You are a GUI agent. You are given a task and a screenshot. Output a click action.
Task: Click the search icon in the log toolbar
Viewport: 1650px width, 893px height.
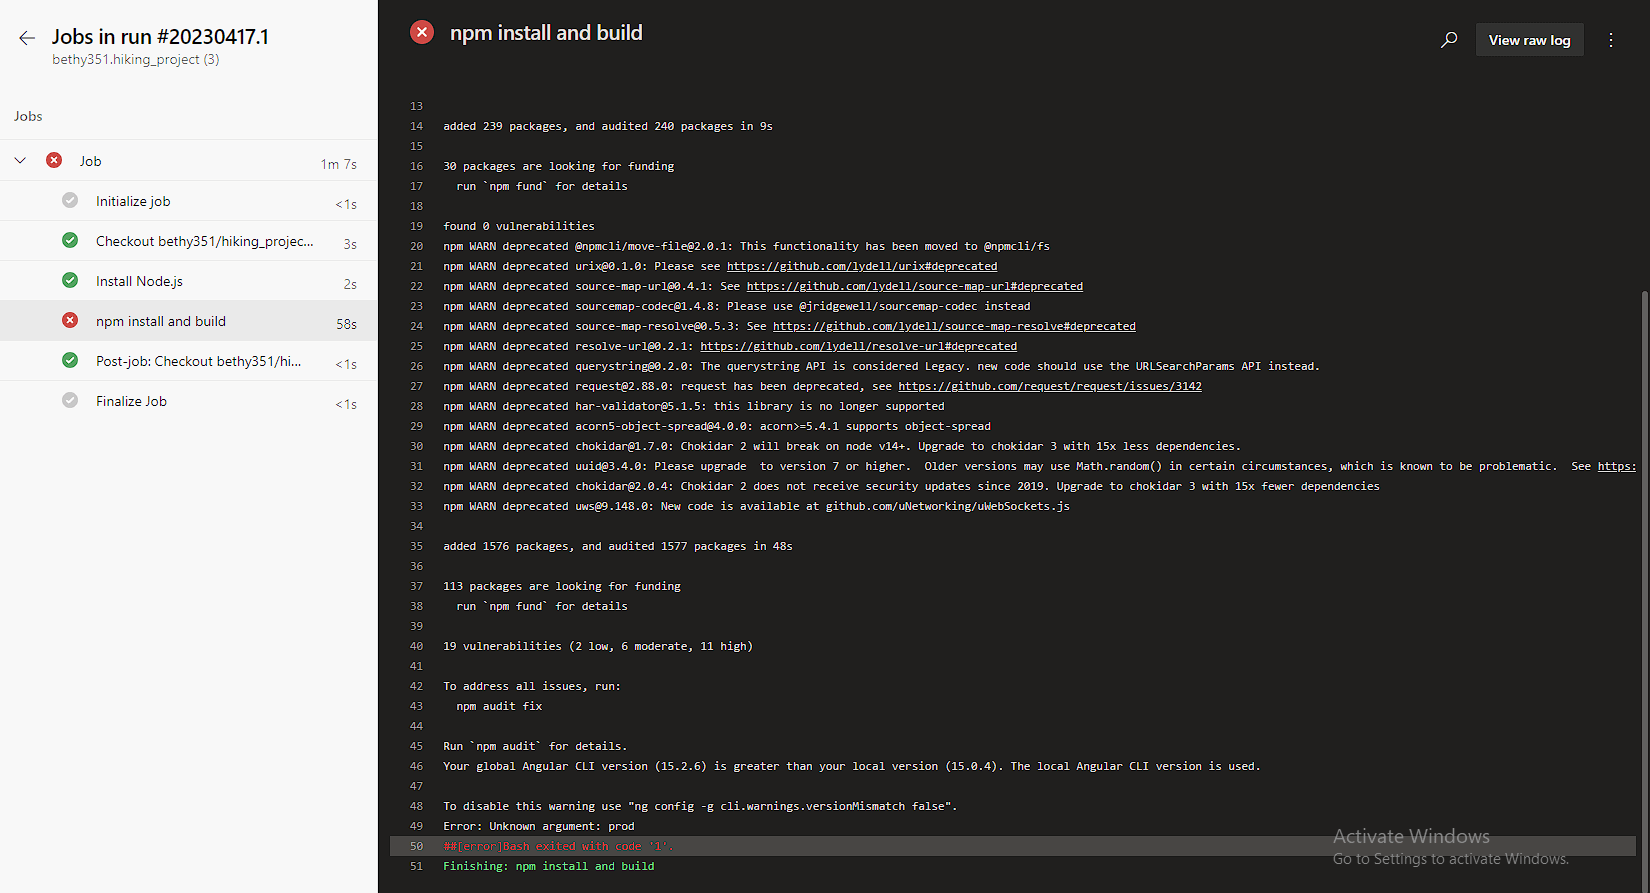(1448, 40)
